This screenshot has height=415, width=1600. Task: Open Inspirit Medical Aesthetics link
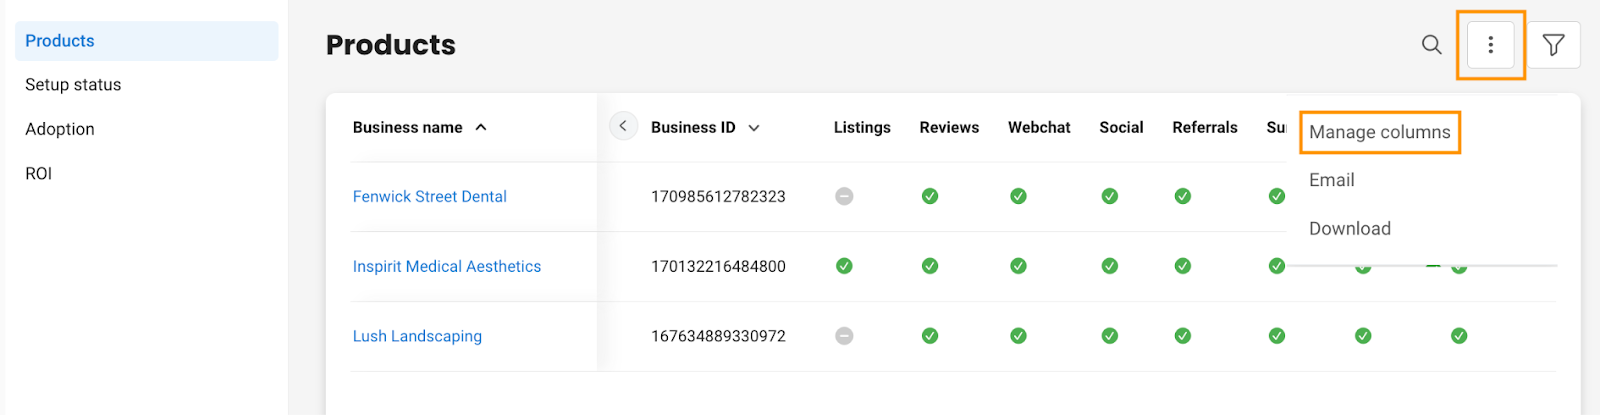pyautogui.click(x=446, y=266)
